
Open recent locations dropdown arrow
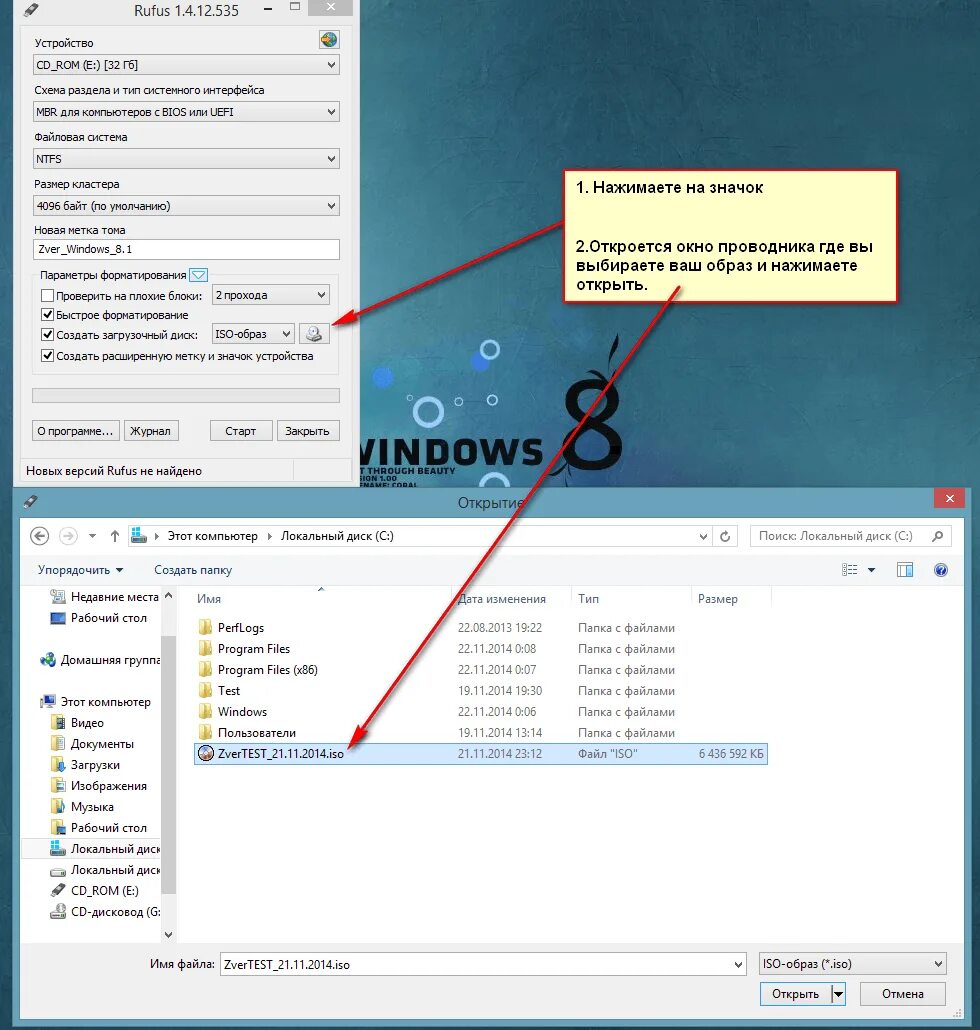point(93,536)
